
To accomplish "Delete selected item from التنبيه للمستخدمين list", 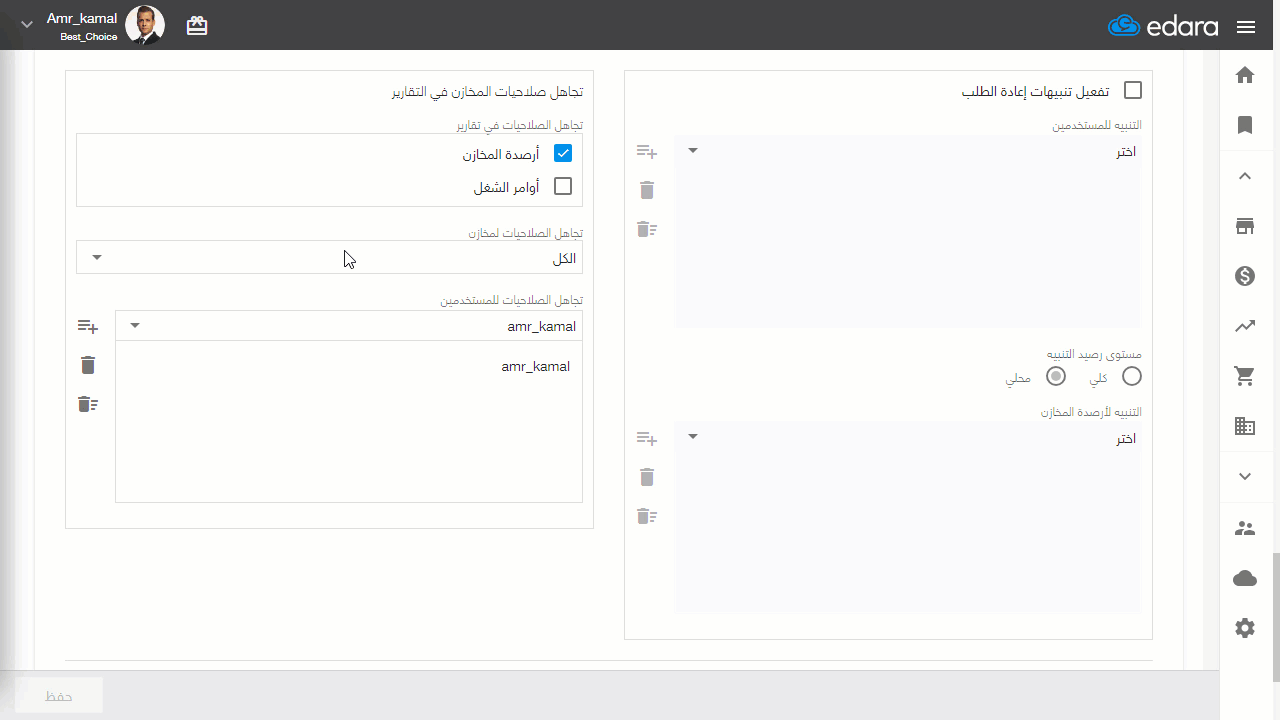I will [647, 190].
